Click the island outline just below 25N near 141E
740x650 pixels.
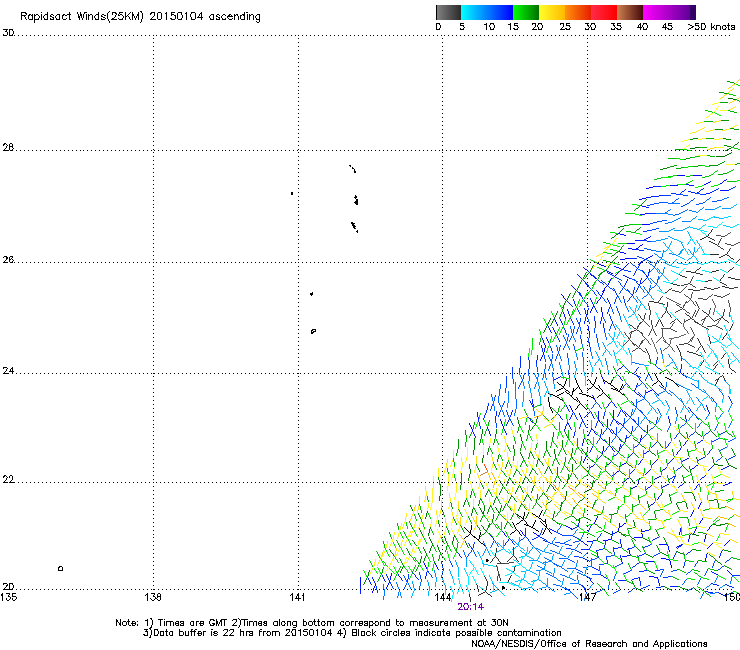point(313,331)
